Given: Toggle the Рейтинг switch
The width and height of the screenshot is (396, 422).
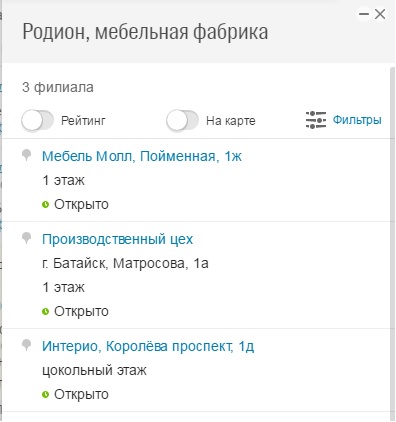Looking at the screenshot, I should pos(37,120).
